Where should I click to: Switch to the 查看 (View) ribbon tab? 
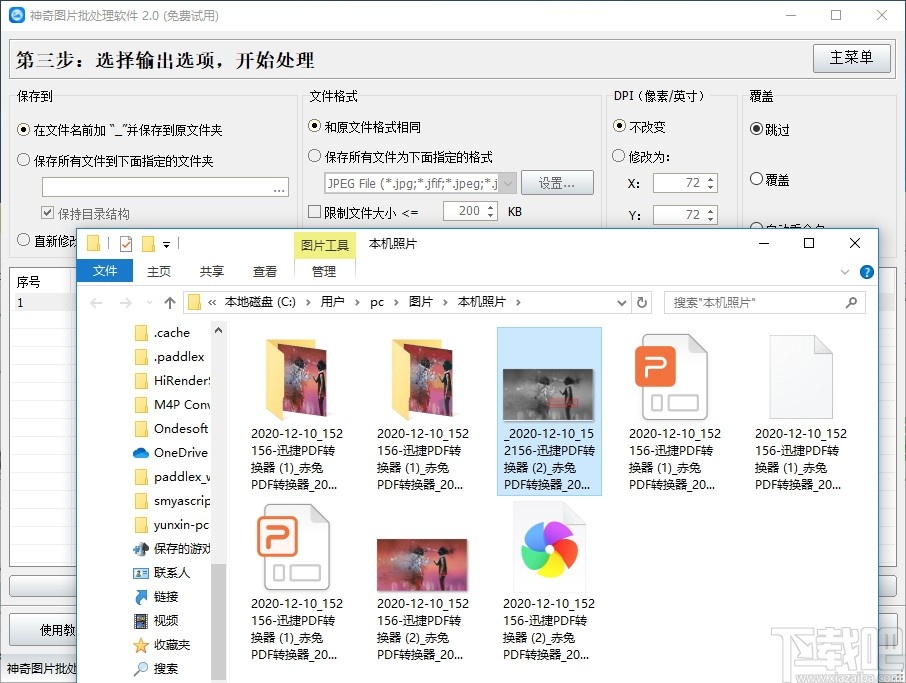pyautogui.click(x=264, y=270)
